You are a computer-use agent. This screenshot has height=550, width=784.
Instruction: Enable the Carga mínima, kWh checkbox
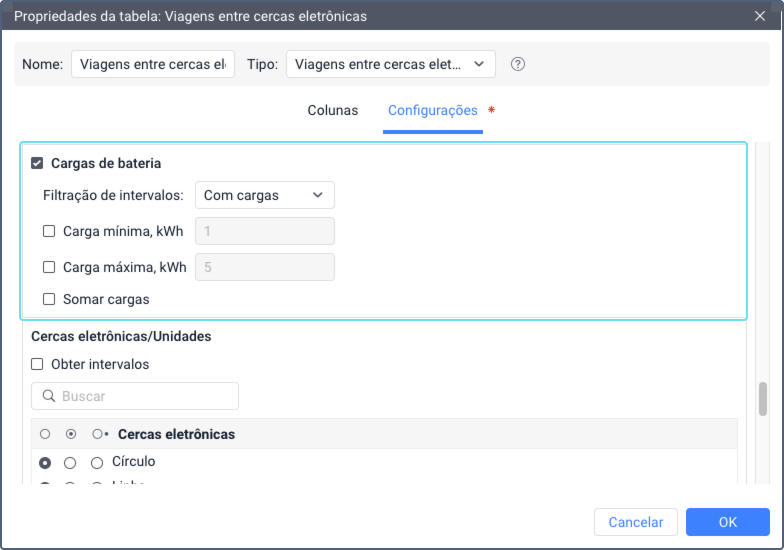pyautogui.click(x=49, y=231)
